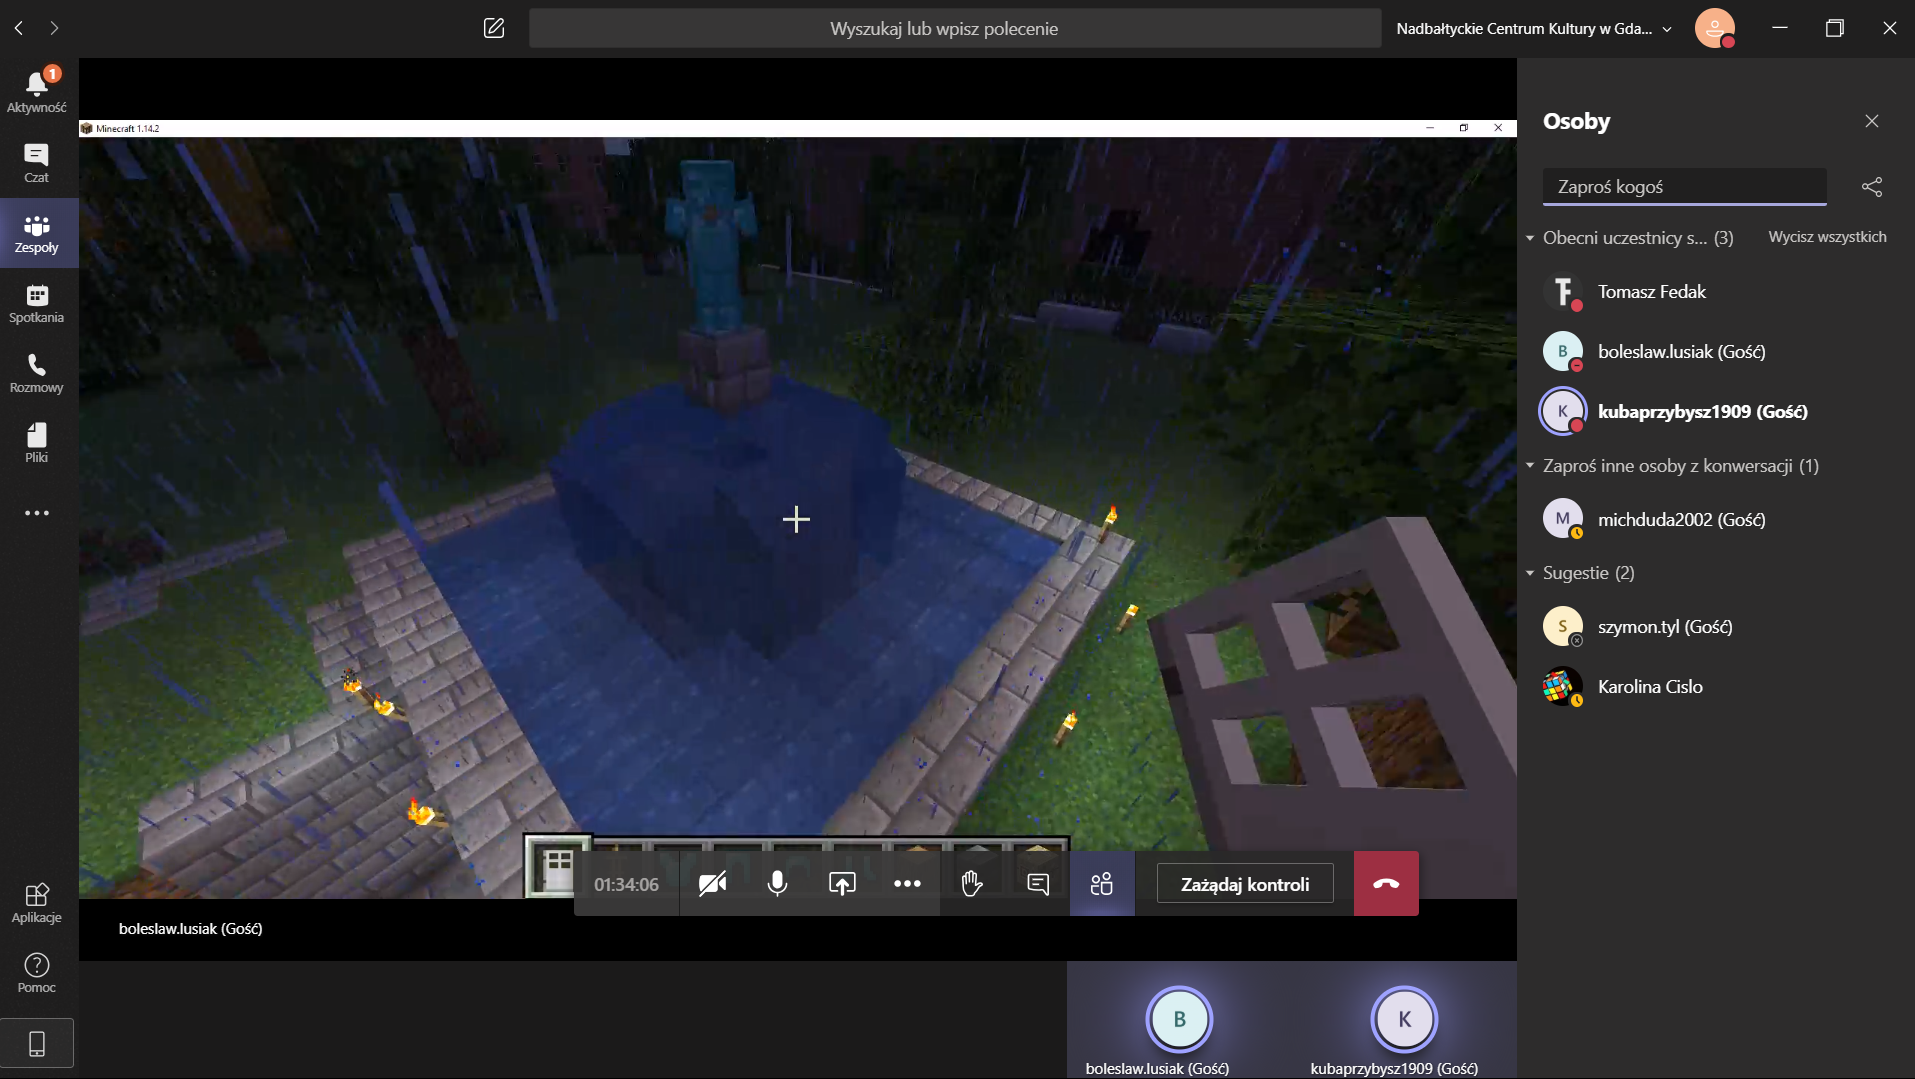The image size is (1915, 1079).
Task: Select suggested szymon.tyl (Gość)
Action: pos(1715,627)
